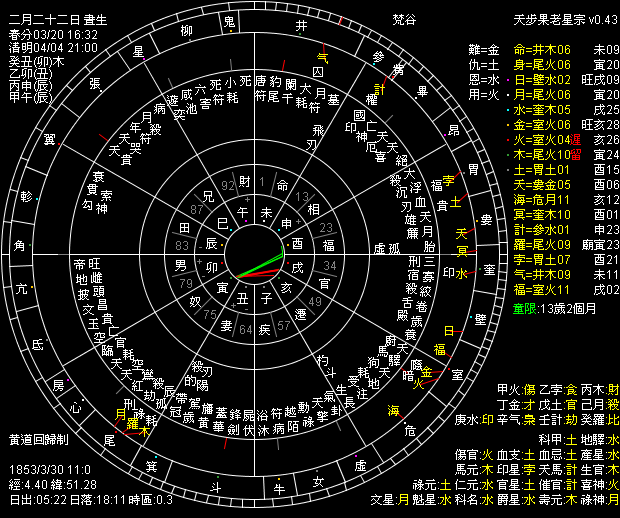Select the yellow 冥 marker near 婁

coord(462,248)
